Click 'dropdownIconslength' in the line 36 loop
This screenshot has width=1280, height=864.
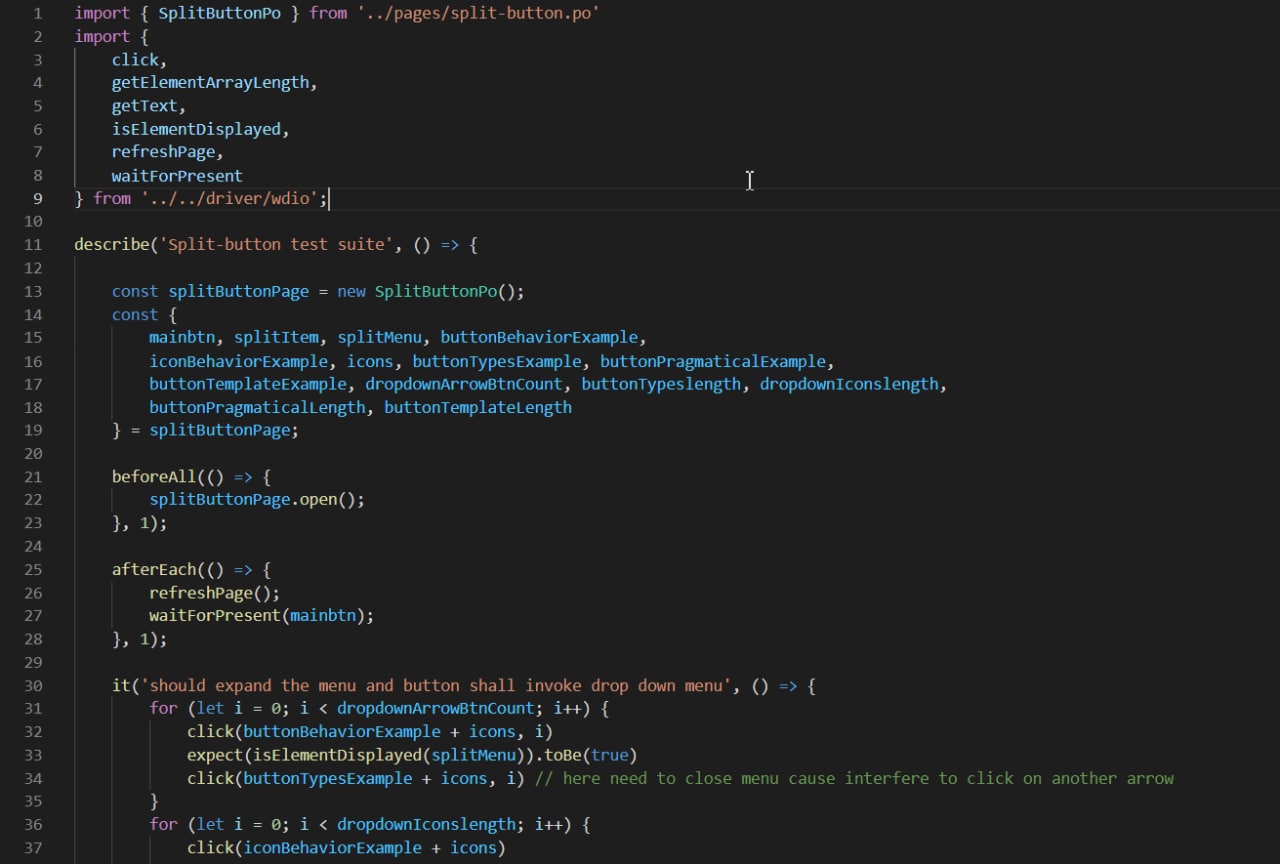(x=426, y=824)
